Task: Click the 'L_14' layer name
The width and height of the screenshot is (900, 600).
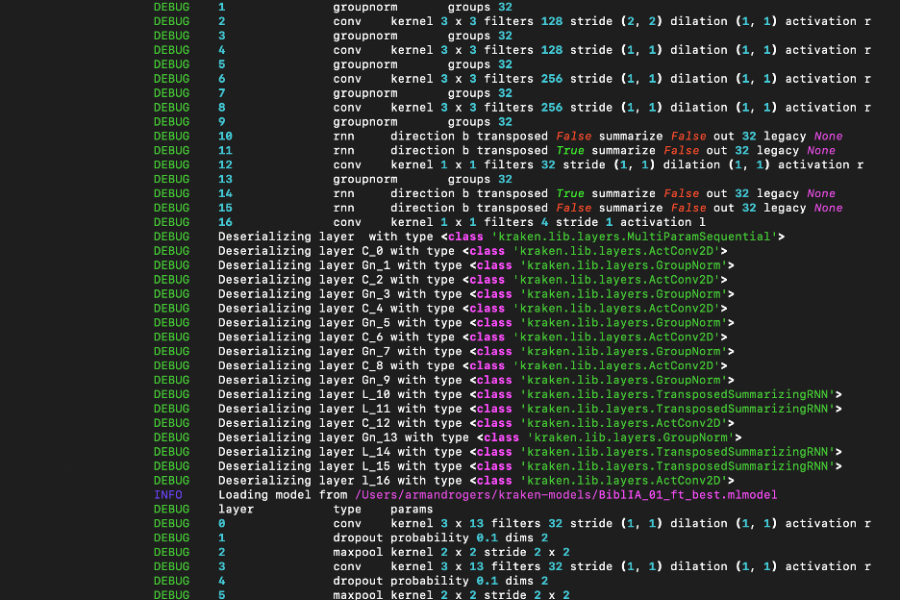Action: [x=376, y=452]
